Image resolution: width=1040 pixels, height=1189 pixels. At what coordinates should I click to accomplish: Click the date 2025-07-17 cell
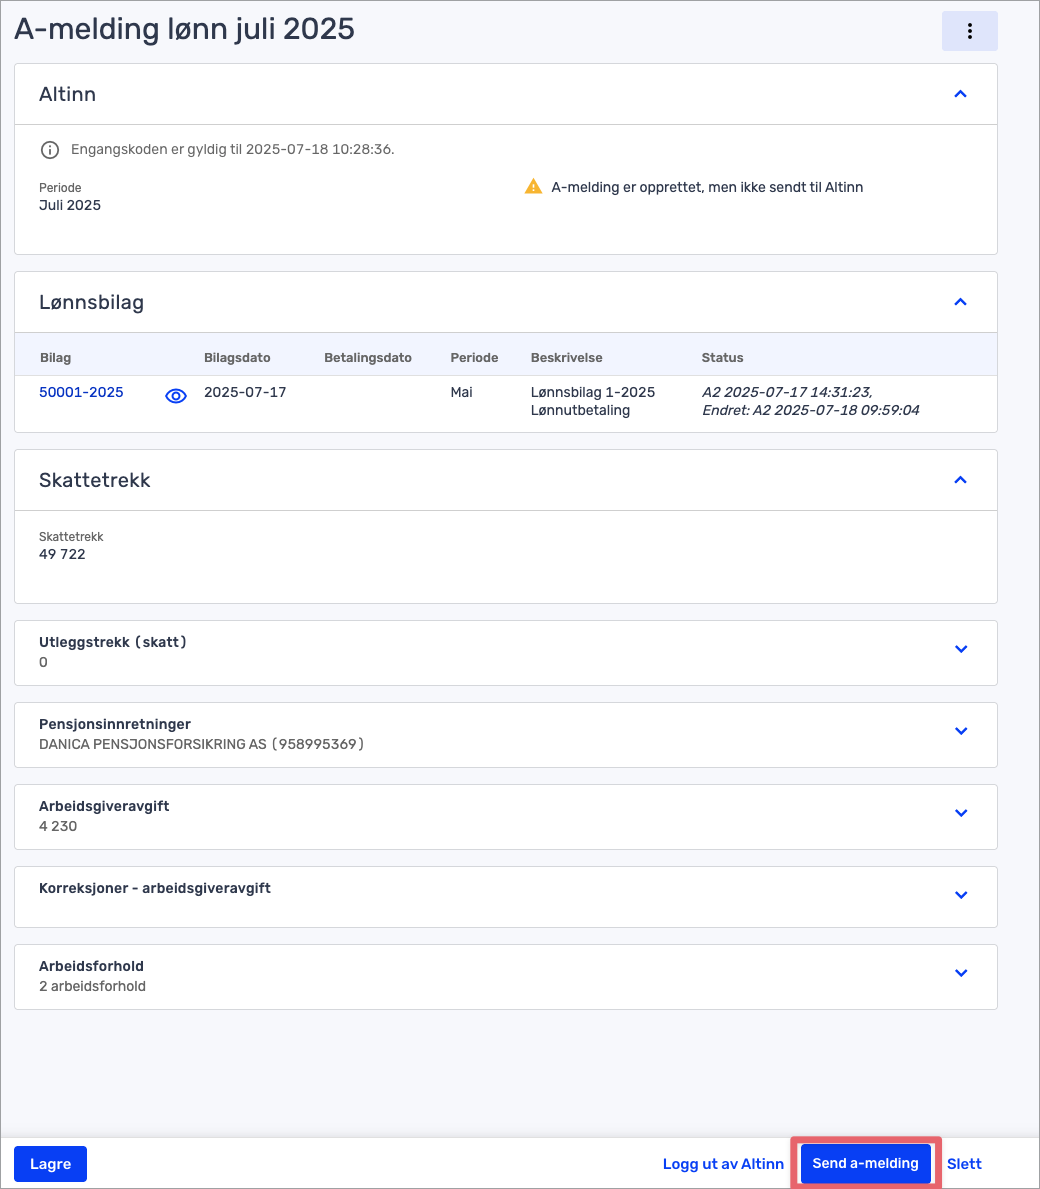245,392
